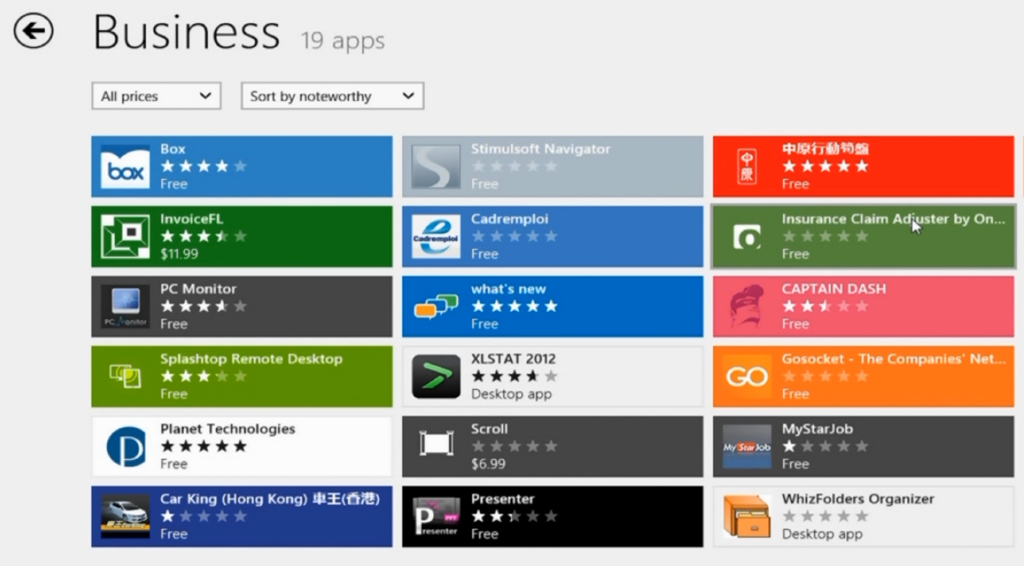Select the WhizFolders Organizer title
The height and width of the screenshot is (566, 1024).
point(858,499)
